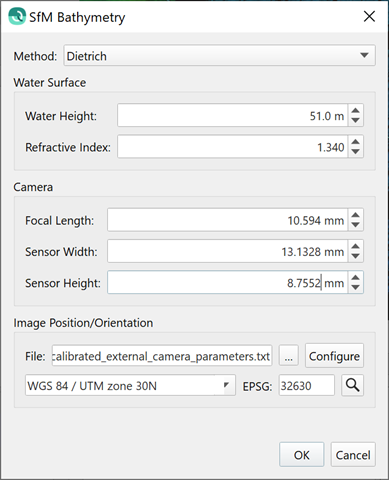
Task: Increase Refractive Index with up arrow
Action: [356, 142]
